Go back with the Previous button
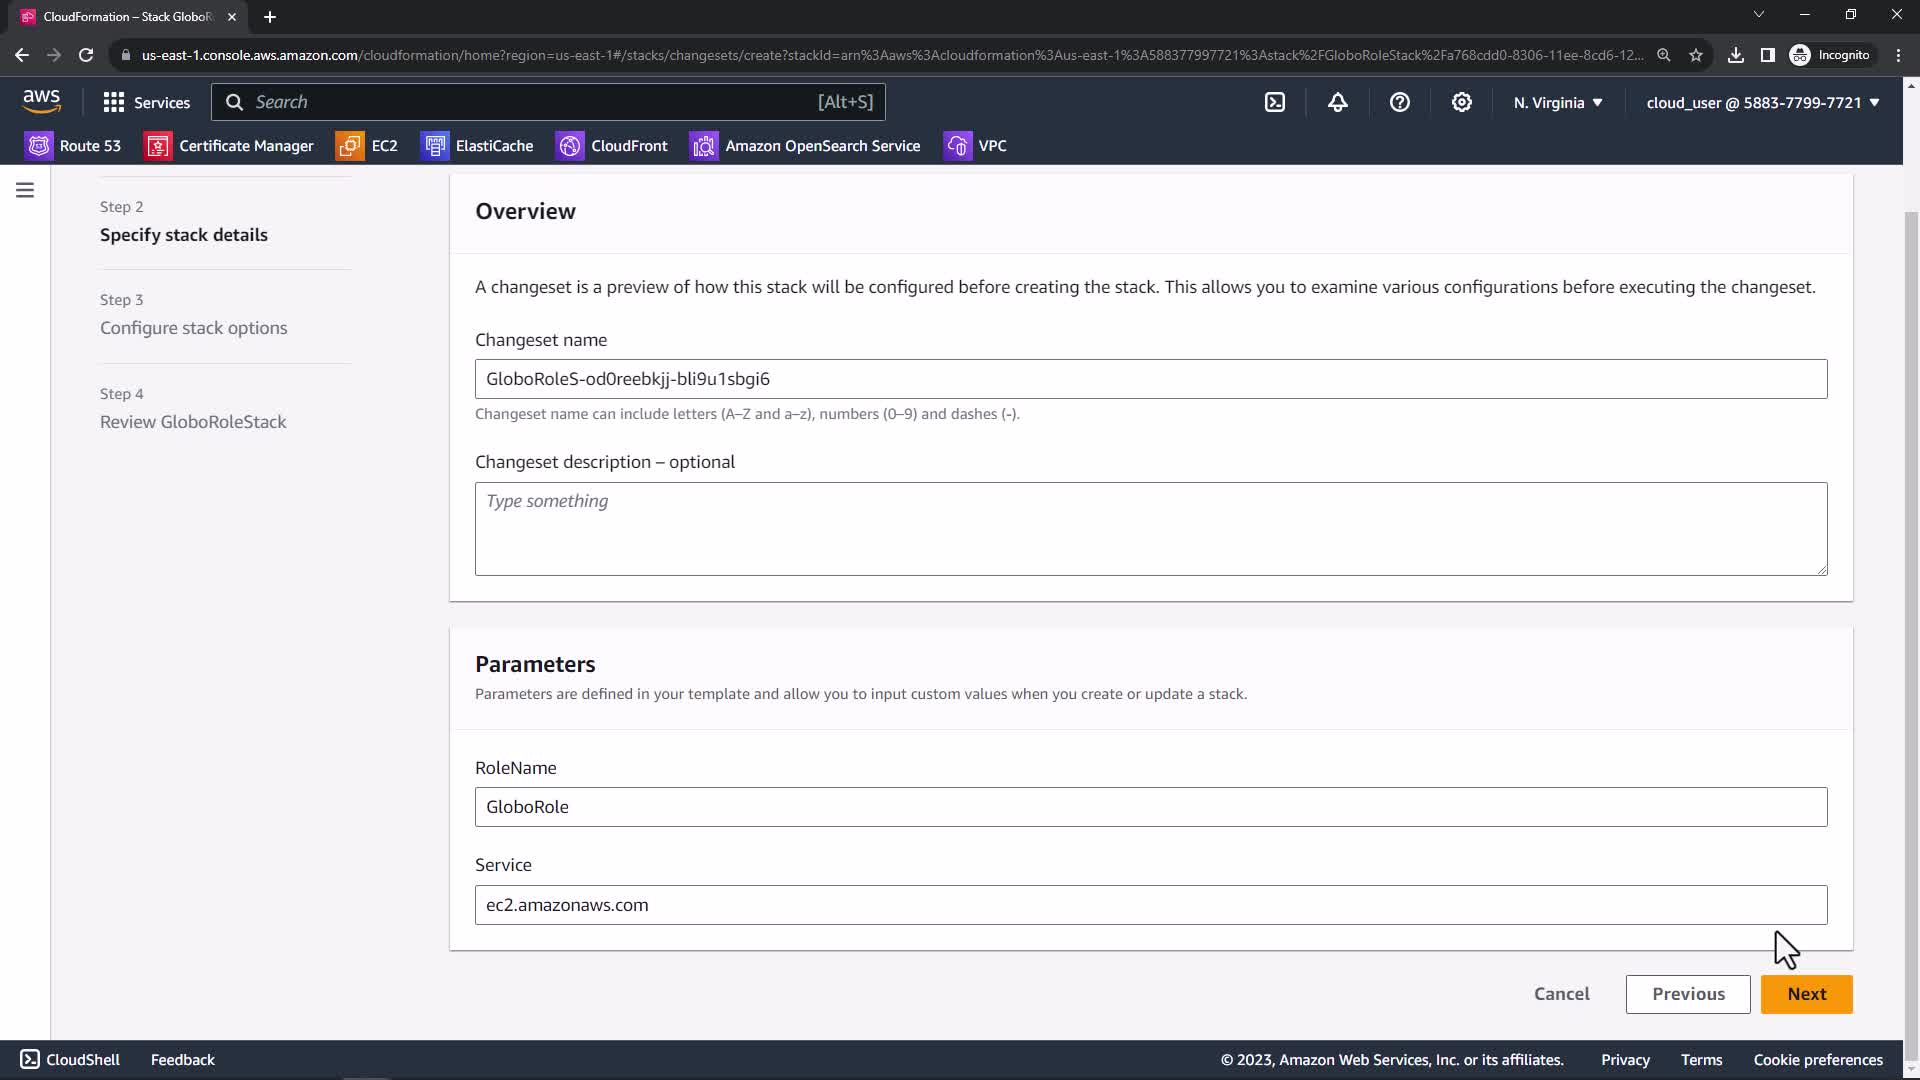Image resolution: width=1920 pixels, height=1080 pixels. [1687, 994]
